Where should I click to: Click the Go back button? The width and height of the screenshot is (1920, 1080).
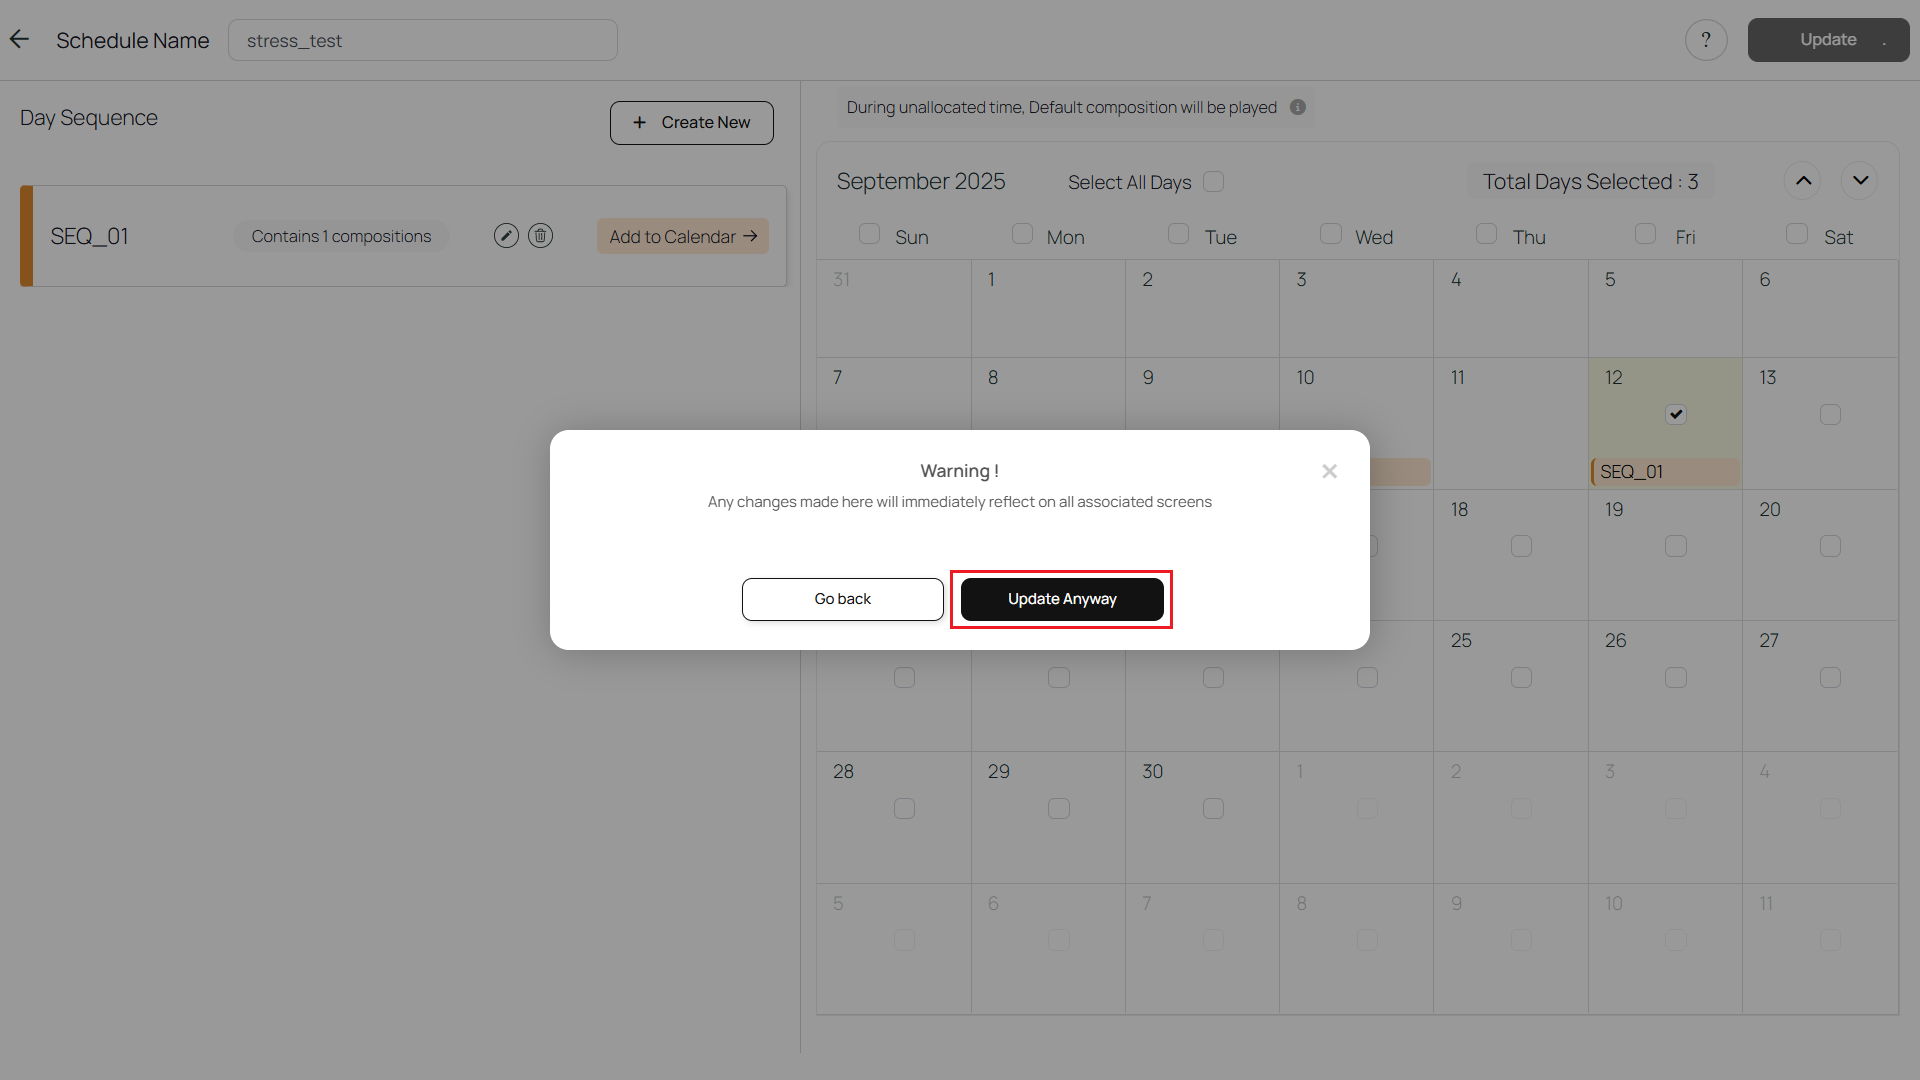842,599
